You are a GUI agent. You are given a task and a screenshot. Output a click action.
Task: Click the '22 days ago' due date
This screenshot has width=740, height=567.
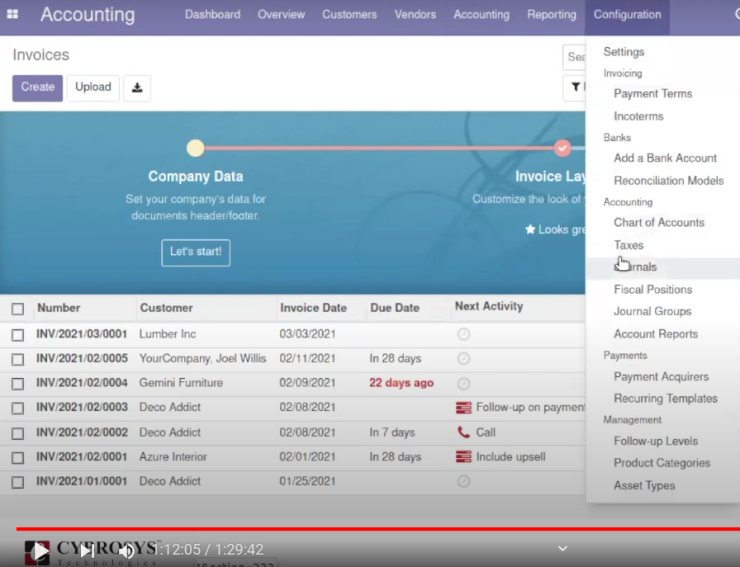[401, 383]
